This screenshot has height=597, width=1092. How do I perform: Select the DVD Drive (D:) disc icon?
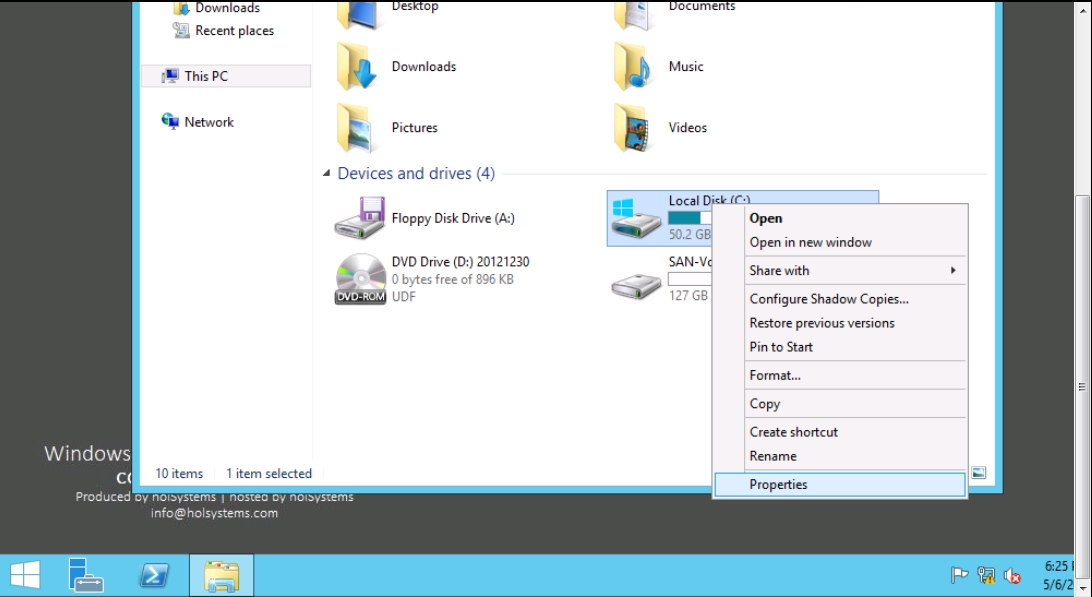click(x=360, y=279)
